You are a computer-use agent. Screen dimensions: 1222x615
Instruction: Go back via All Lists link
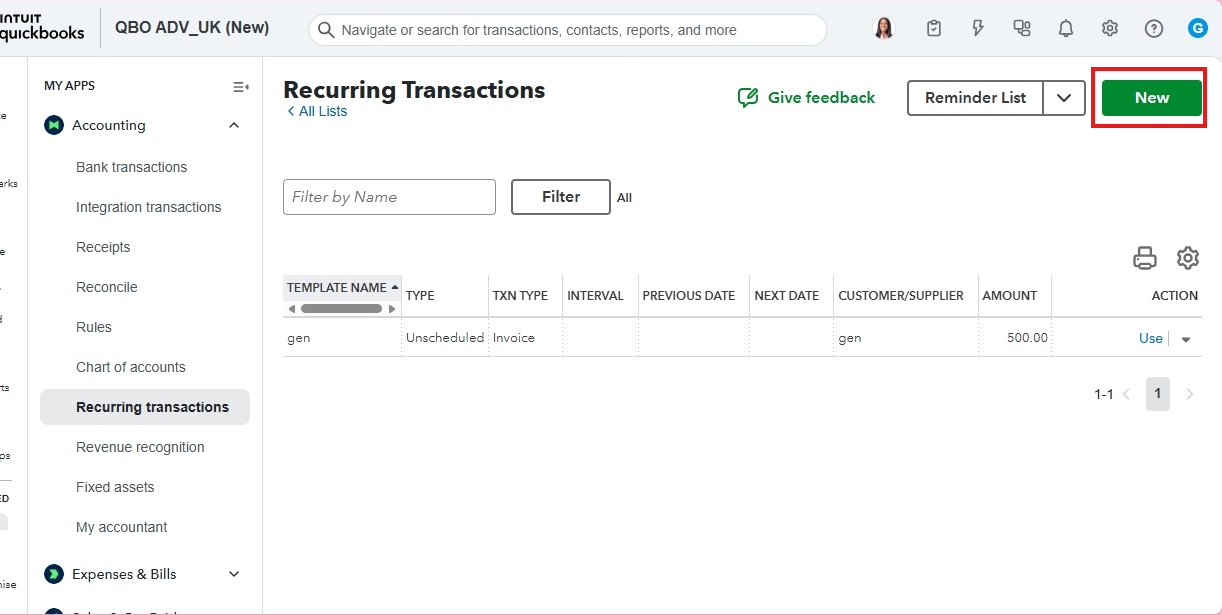[317, 111]
